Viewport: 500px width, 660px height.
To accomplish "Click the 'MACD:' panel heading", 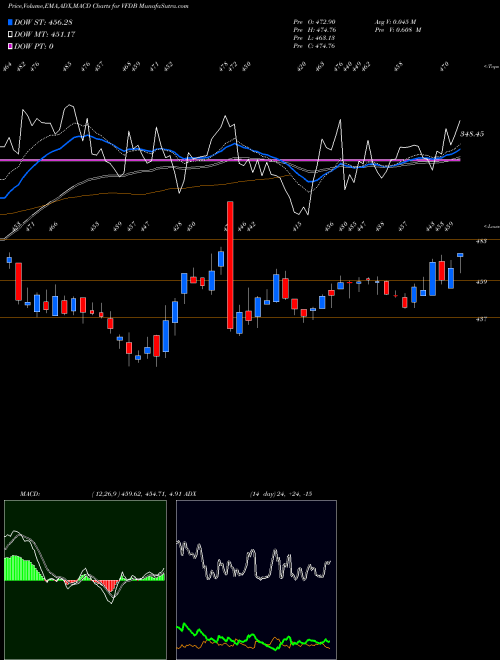I will tap(30, 494).
